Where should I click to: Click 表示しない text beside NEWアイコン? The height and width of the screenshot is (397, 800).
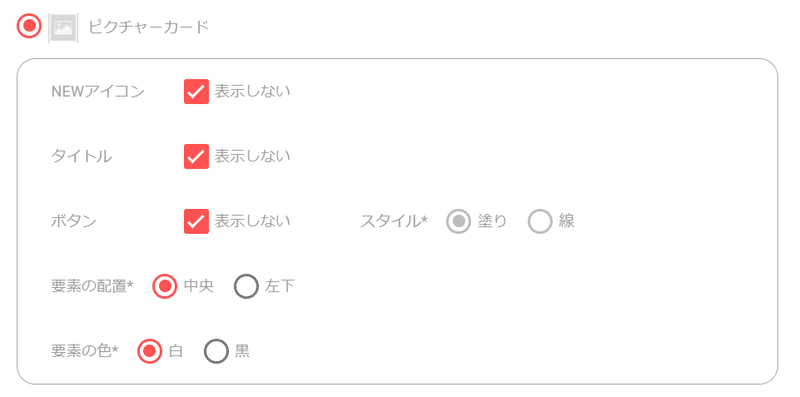253,91
